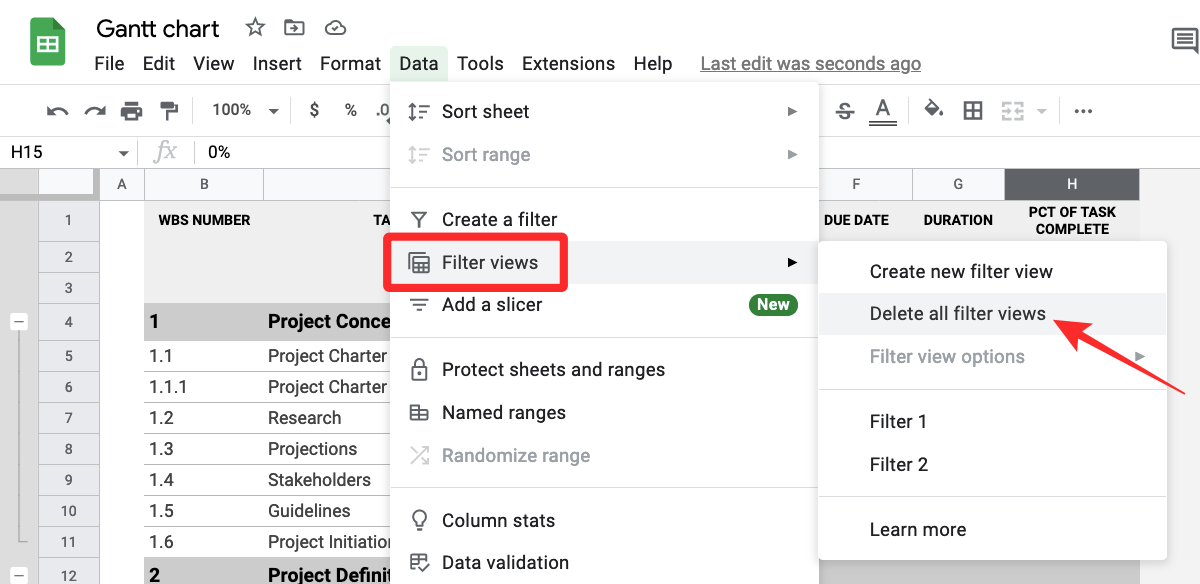Undo the last action
Viewport: 1200px width, 584px height.
click(57, 111)
